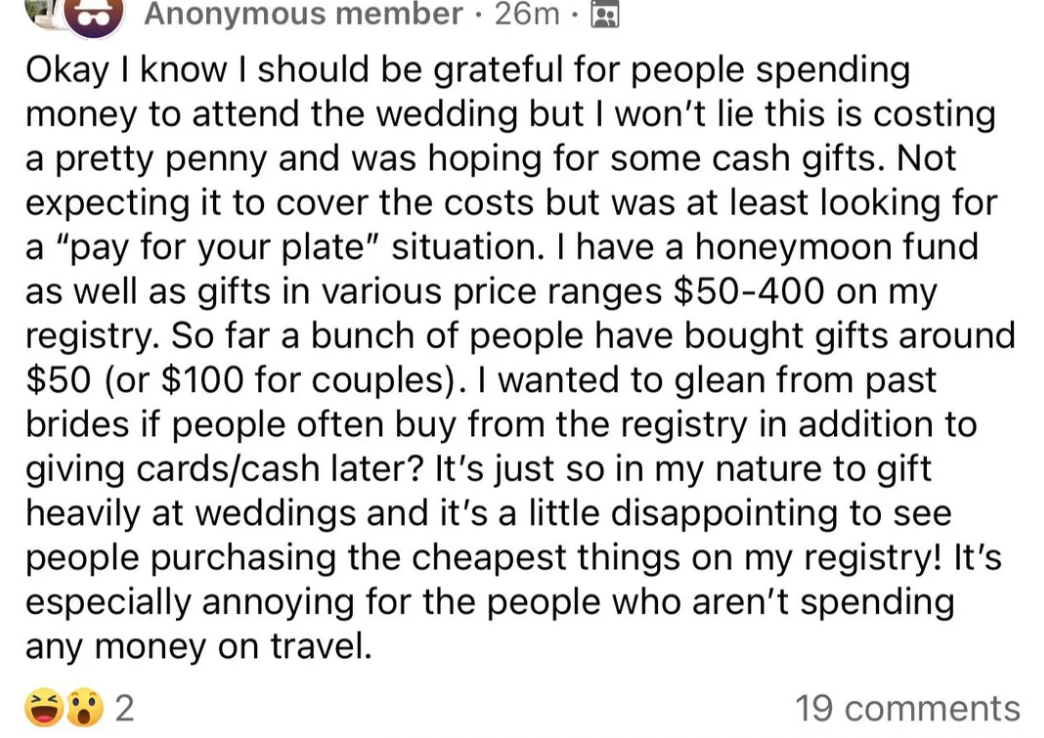Expand the thread via 19 comments
1044x738 pixels.
point(908,709)
